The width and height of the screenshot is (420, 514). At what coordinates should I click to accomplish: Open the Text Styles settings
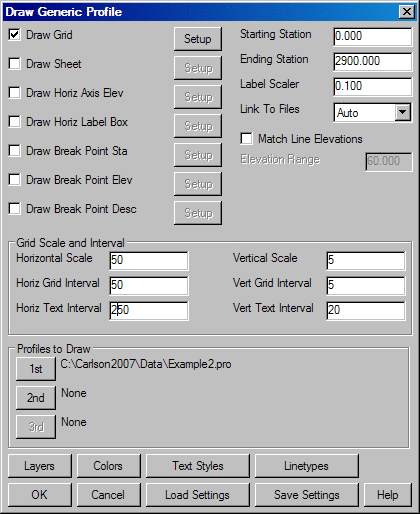198,466
